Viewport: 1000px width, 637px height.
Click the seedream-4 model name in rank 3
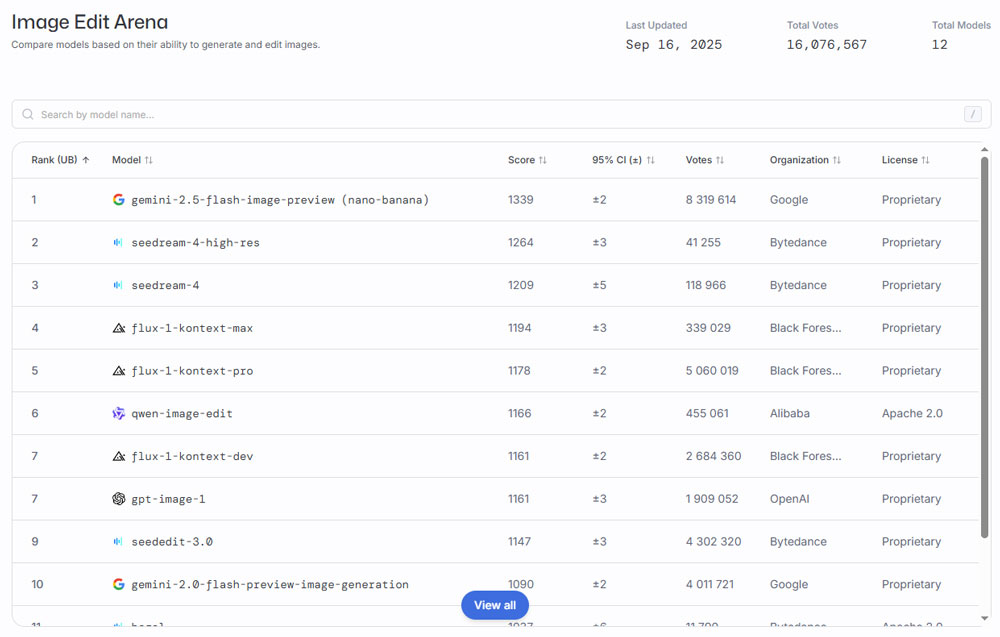165,285
